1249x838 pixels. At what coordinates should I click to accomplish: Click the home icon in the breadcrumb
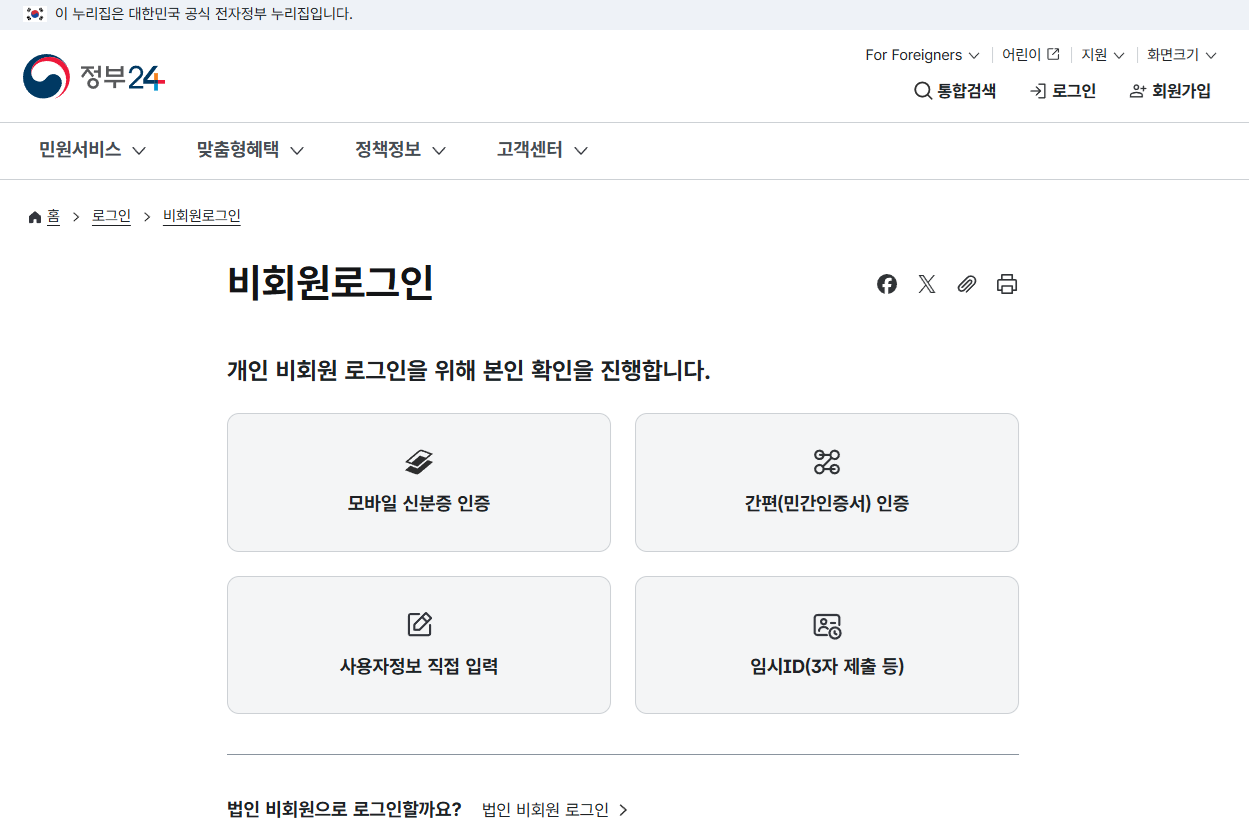(x=33, y=215)
